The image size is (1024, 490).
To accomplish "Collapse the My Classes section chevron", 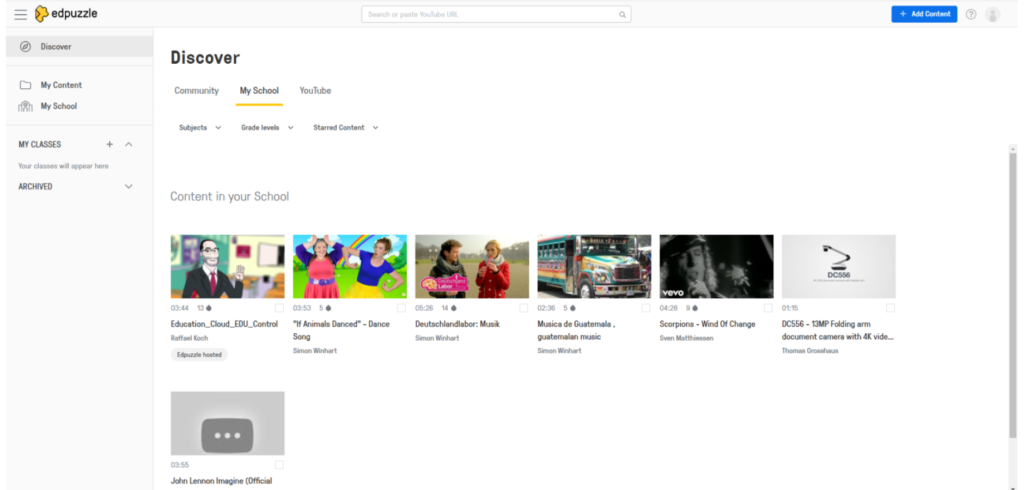I will (129, 144).
